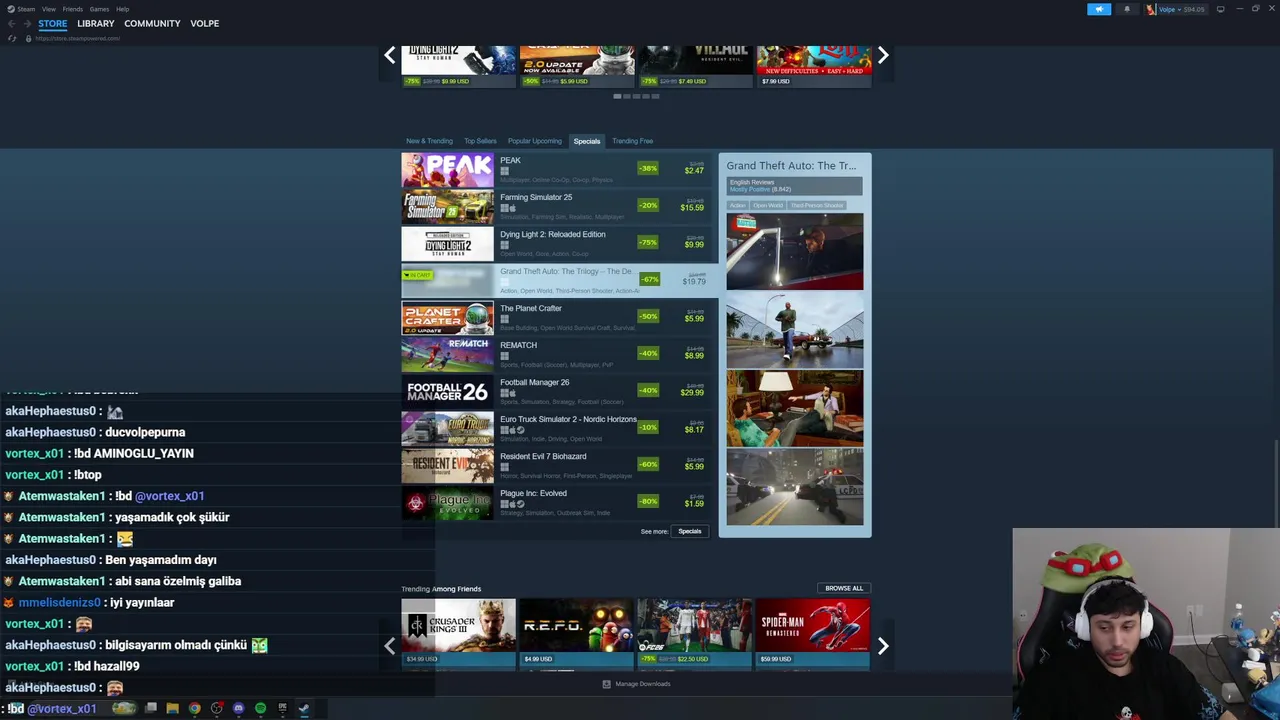Open Task View on the taskbar
The height and width of the screenshot is (720, 1280).
(x=150, y=708)
